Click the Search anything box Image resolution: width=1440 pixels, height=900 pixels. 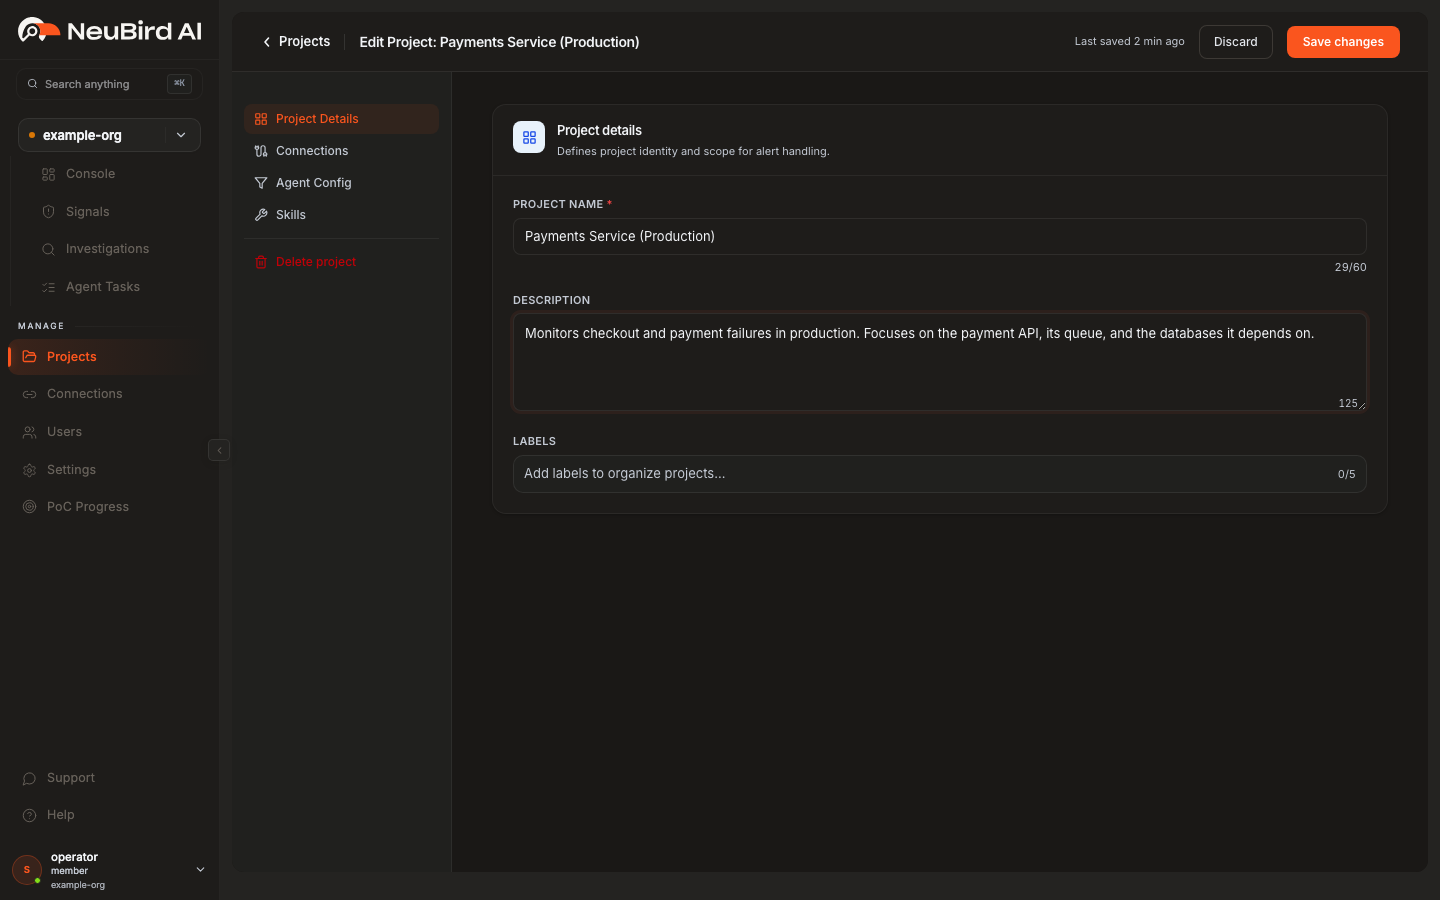click(x=109, y=84)
